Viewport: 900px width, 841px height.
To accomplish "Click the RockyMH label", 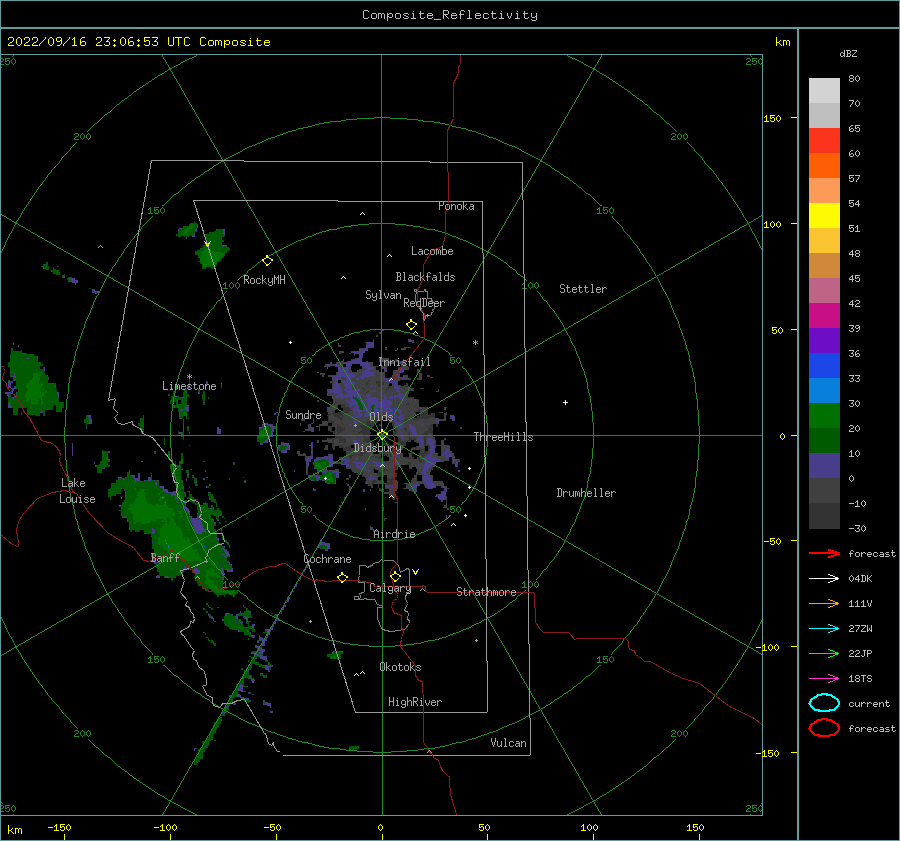I will coord(264,280).
